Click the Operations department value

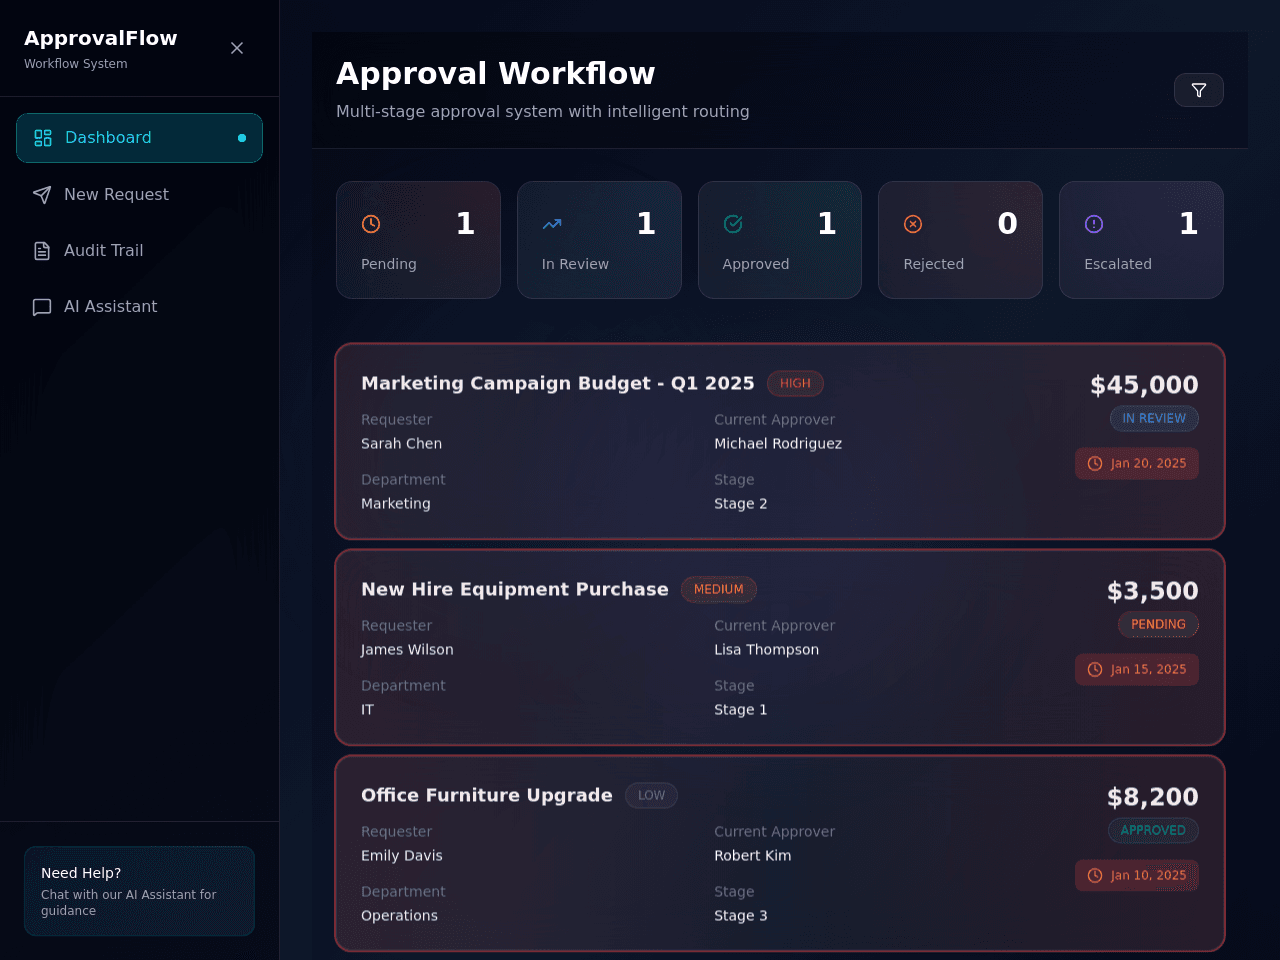point(399,916)
